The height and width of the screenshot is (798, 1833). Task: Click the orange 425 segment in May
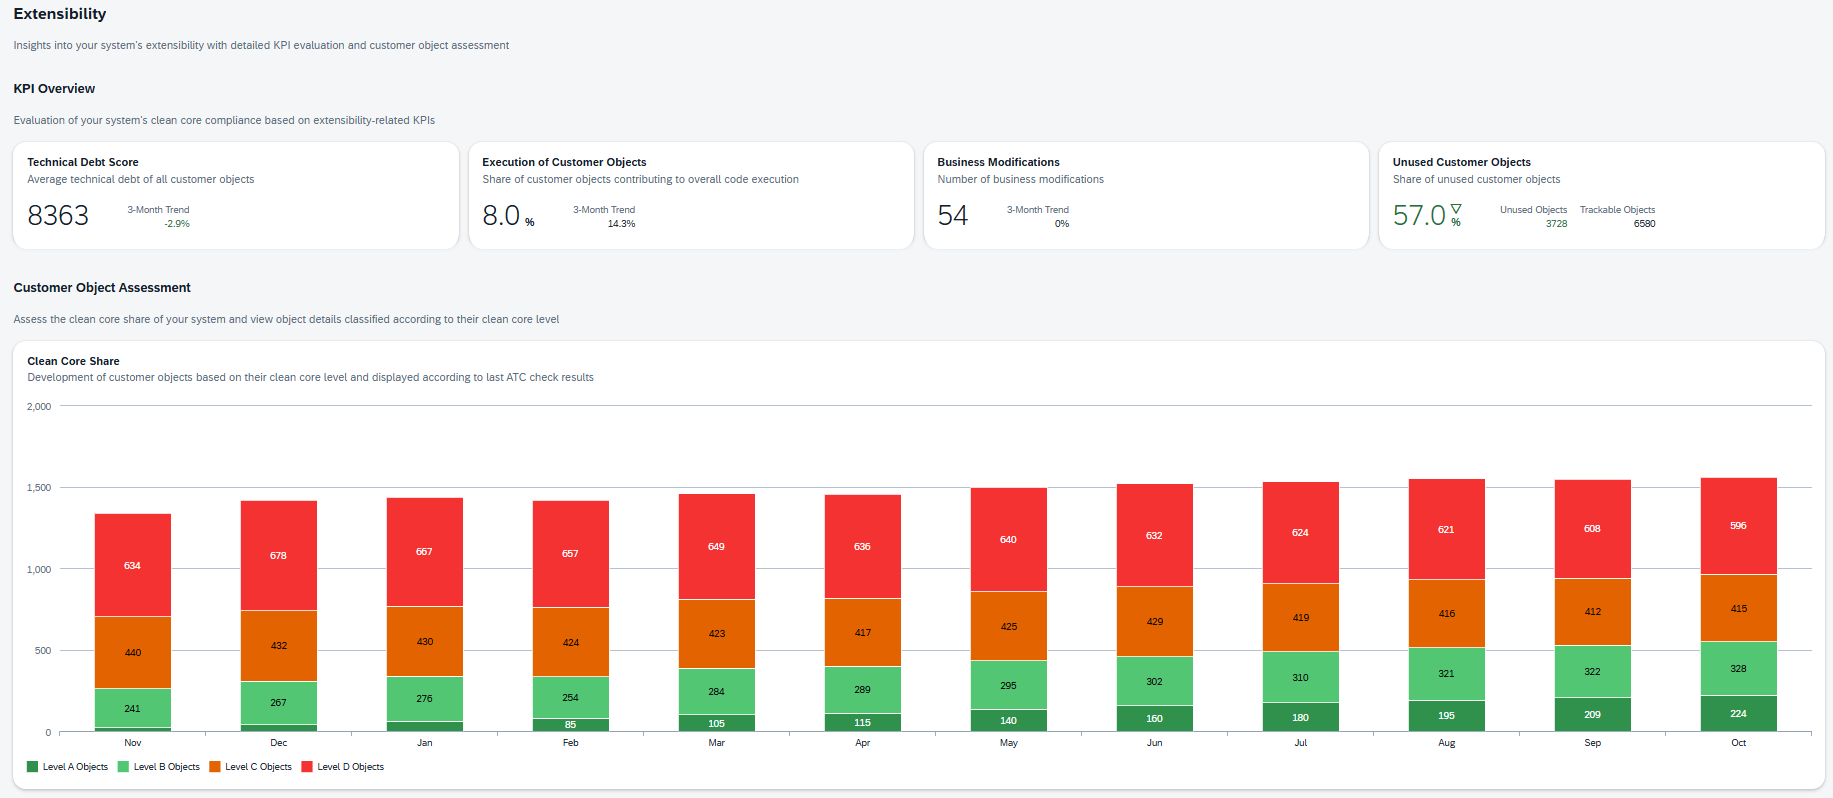point(1009,627)
